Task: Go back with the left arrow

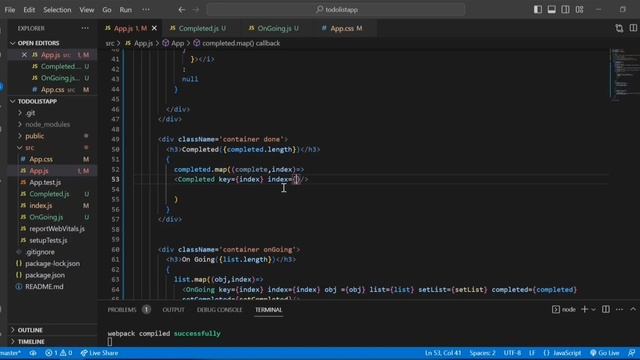Action: click(x=182, y=9)
